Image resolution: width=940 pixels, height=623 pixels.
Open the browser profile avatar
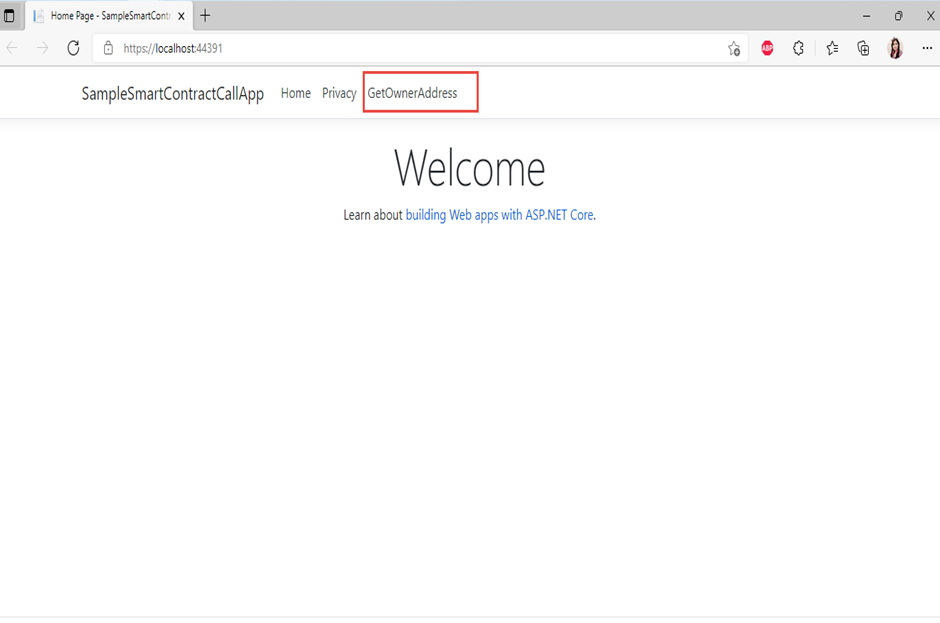(x=895, y=47)
